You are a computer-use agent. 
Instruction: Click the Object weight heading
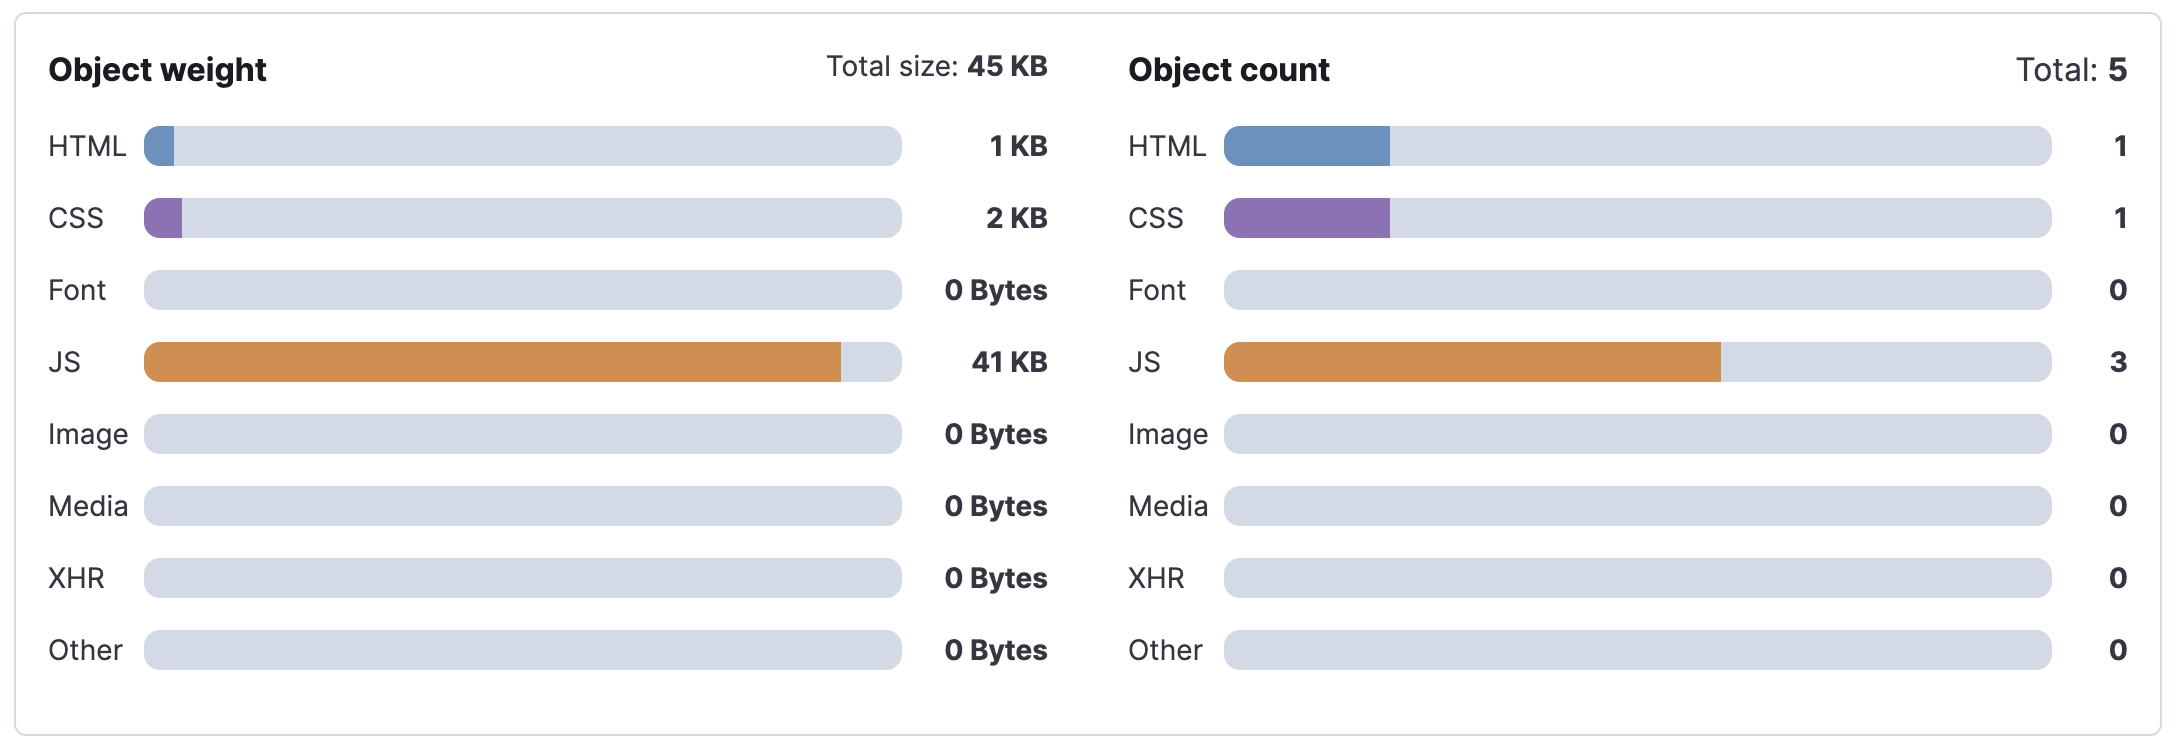point(157,70)
